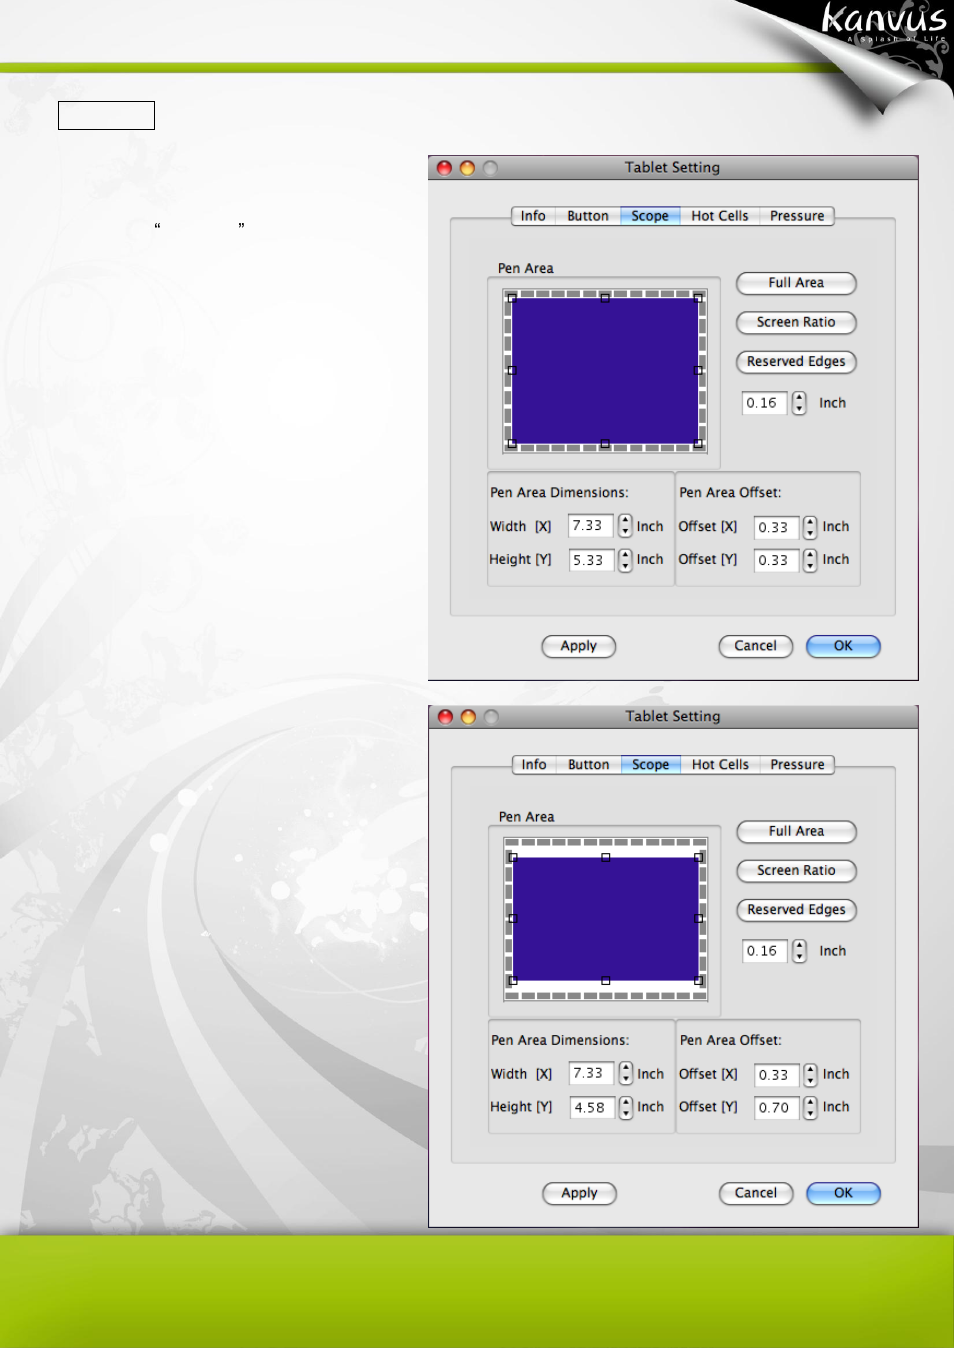954x1350 pixels.
Task: Click Screen Ratio button in upper window
Action: pos(796,322)
